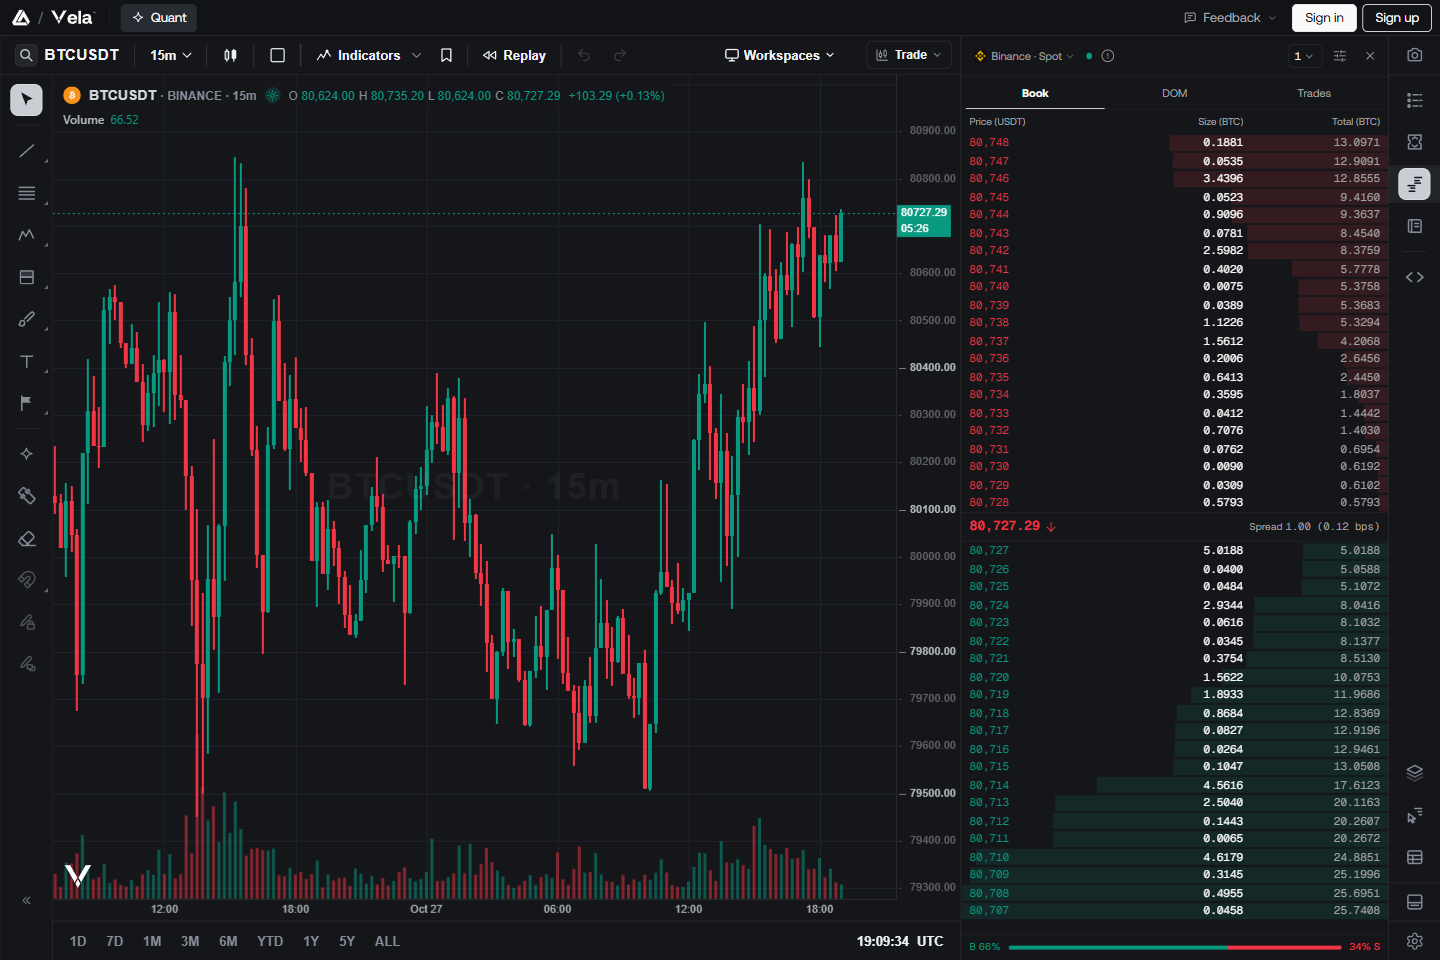
Task: Open the layers panel icon
Action: pyautogui.click(x=1414, y=773)
